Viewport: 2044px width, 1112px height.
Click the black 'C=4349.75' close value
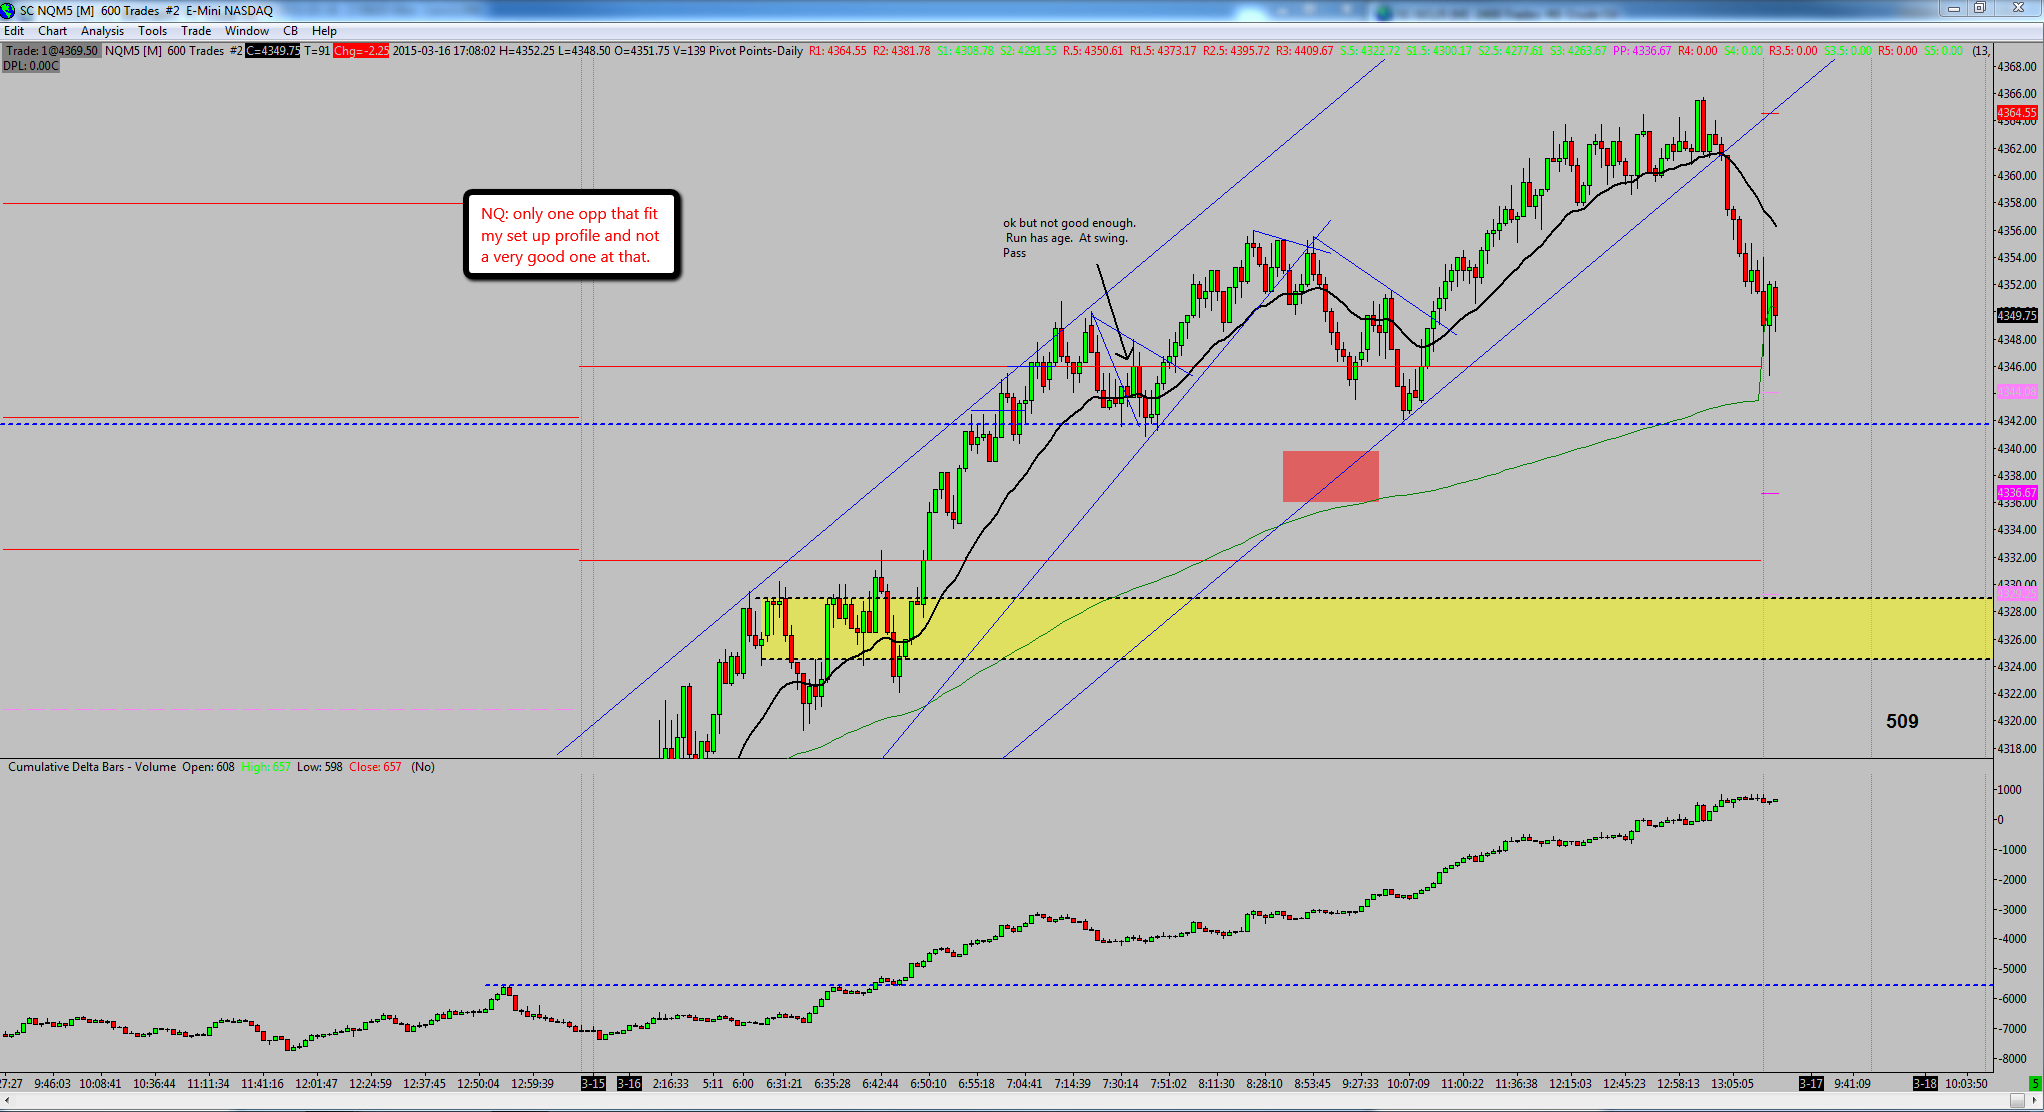coord(272,51)
